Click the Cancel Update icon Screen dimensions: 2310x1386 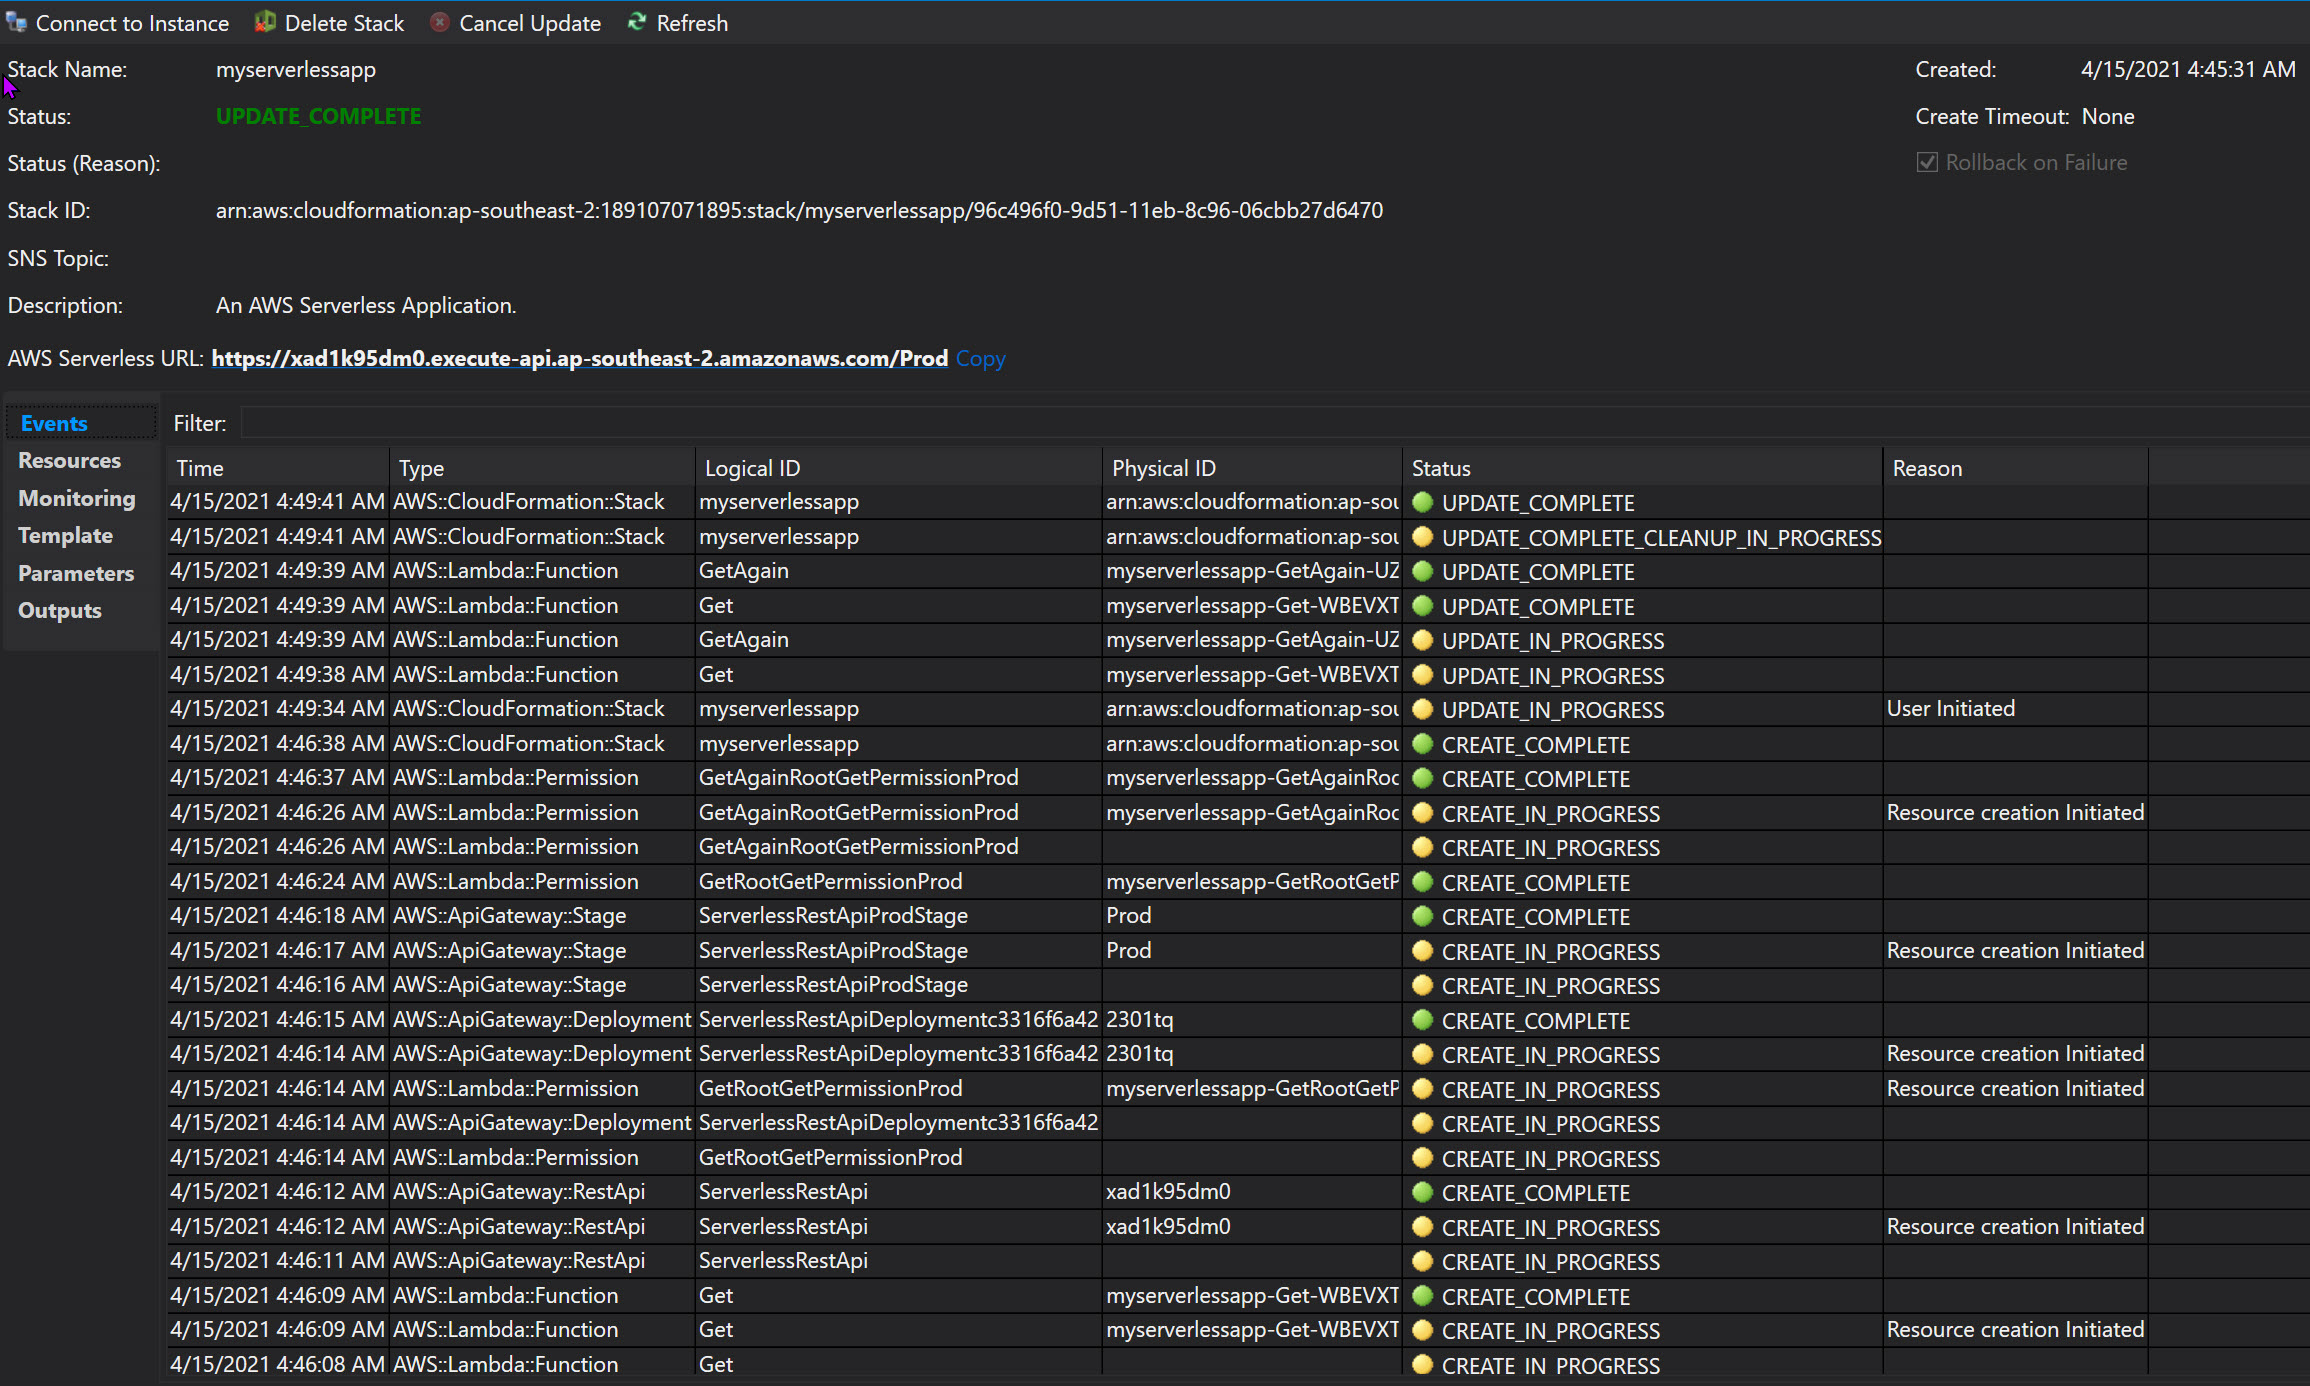click(x=439, y=22)
